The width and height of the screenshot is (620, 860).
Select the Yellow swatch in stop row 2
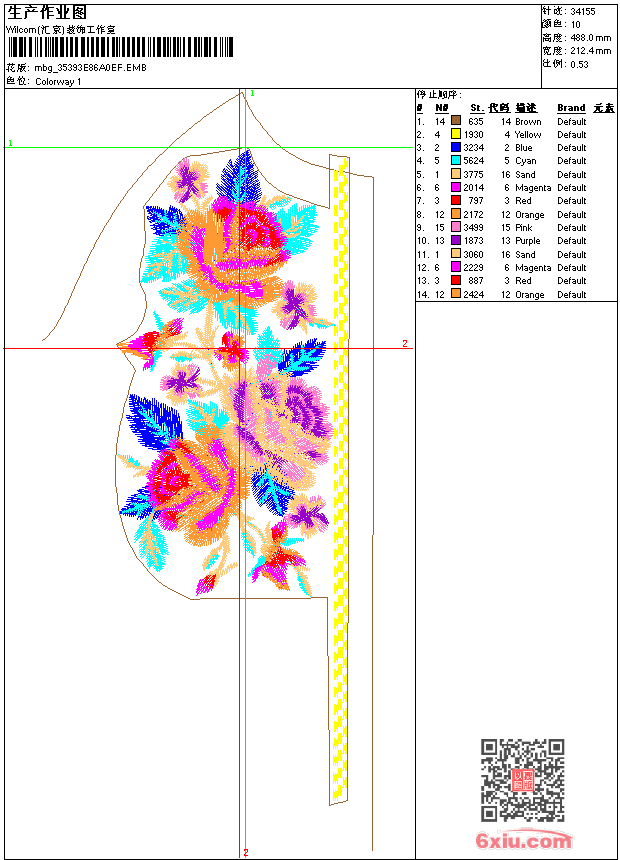coord(455,134)
